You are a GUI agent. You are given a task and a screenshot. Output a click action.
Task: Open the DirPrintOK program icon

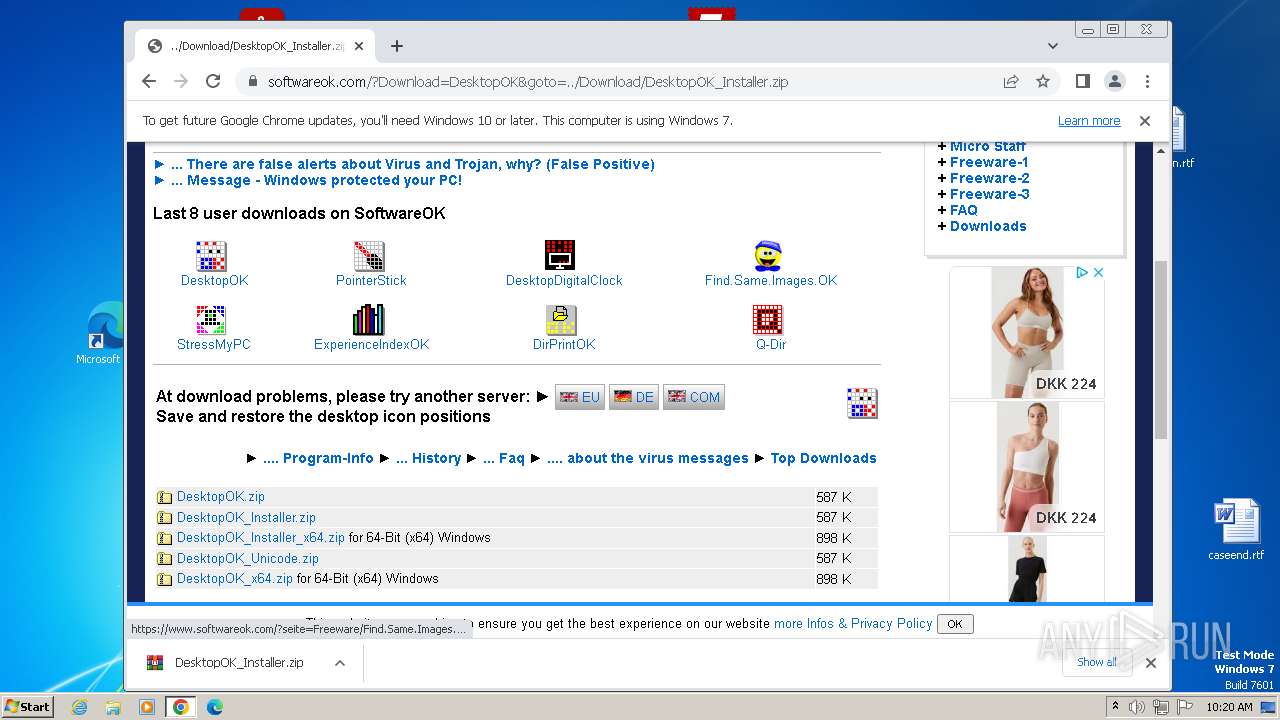(x=561, y=320)
